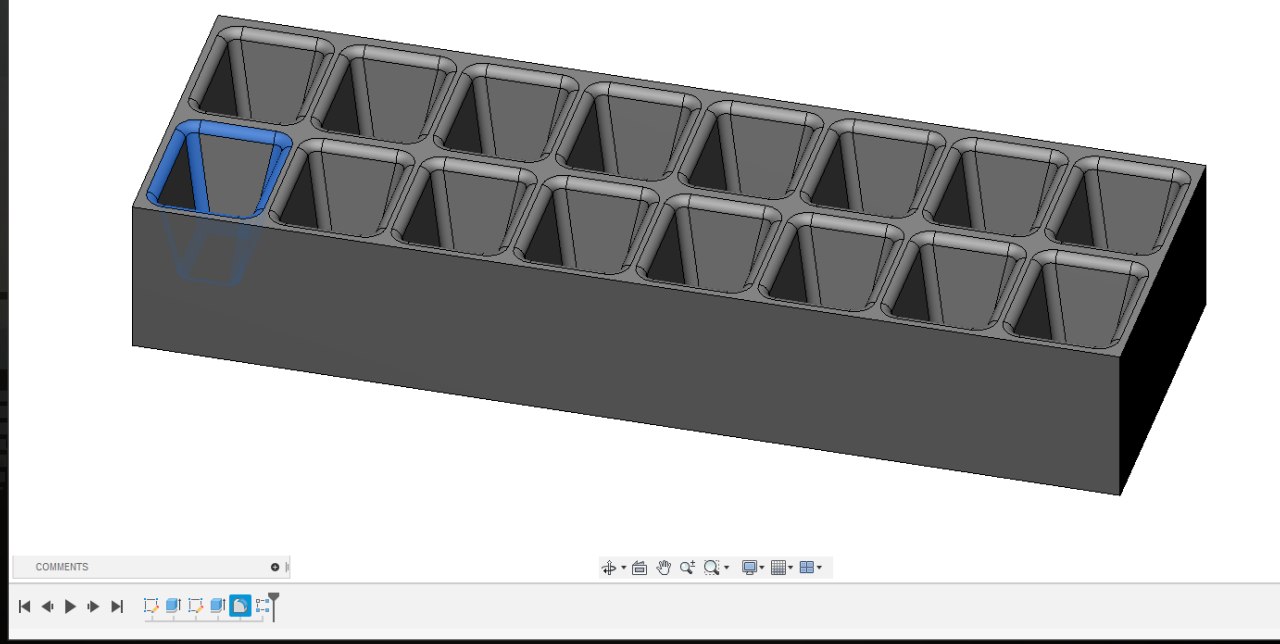Select the rectangular pattern feature in timeline

tap(262, 606)
